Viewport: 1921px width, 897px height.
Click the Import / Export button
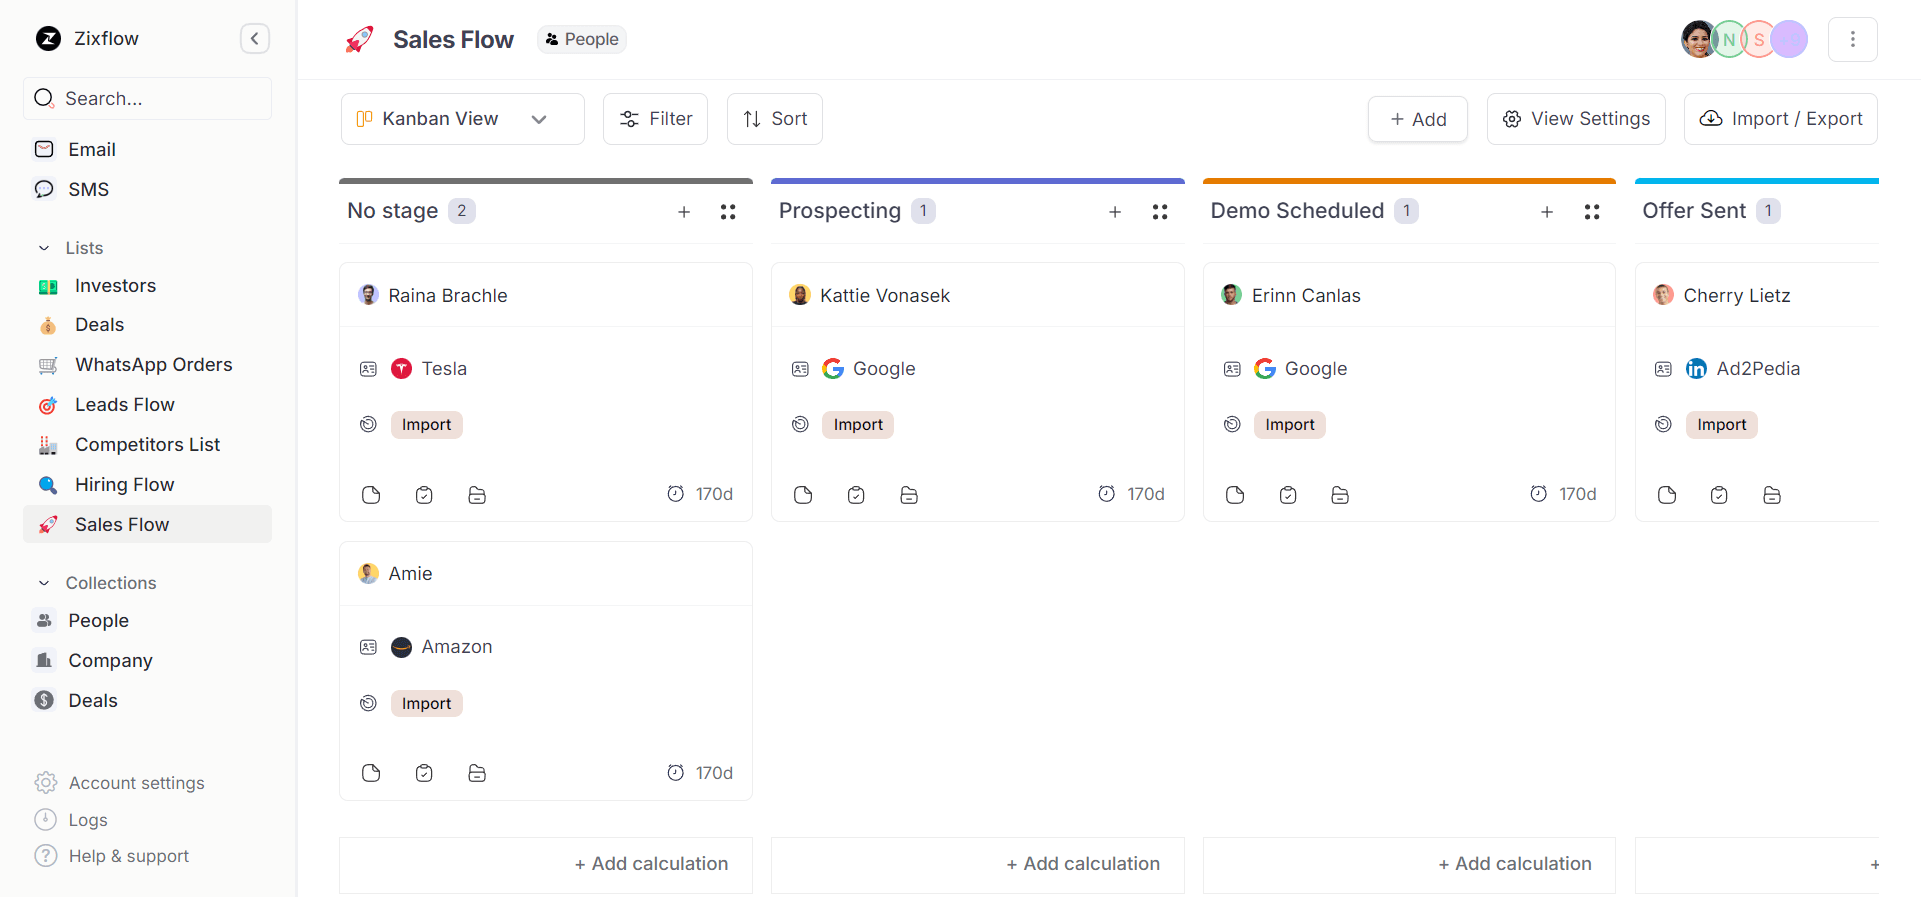point(1780,119)
